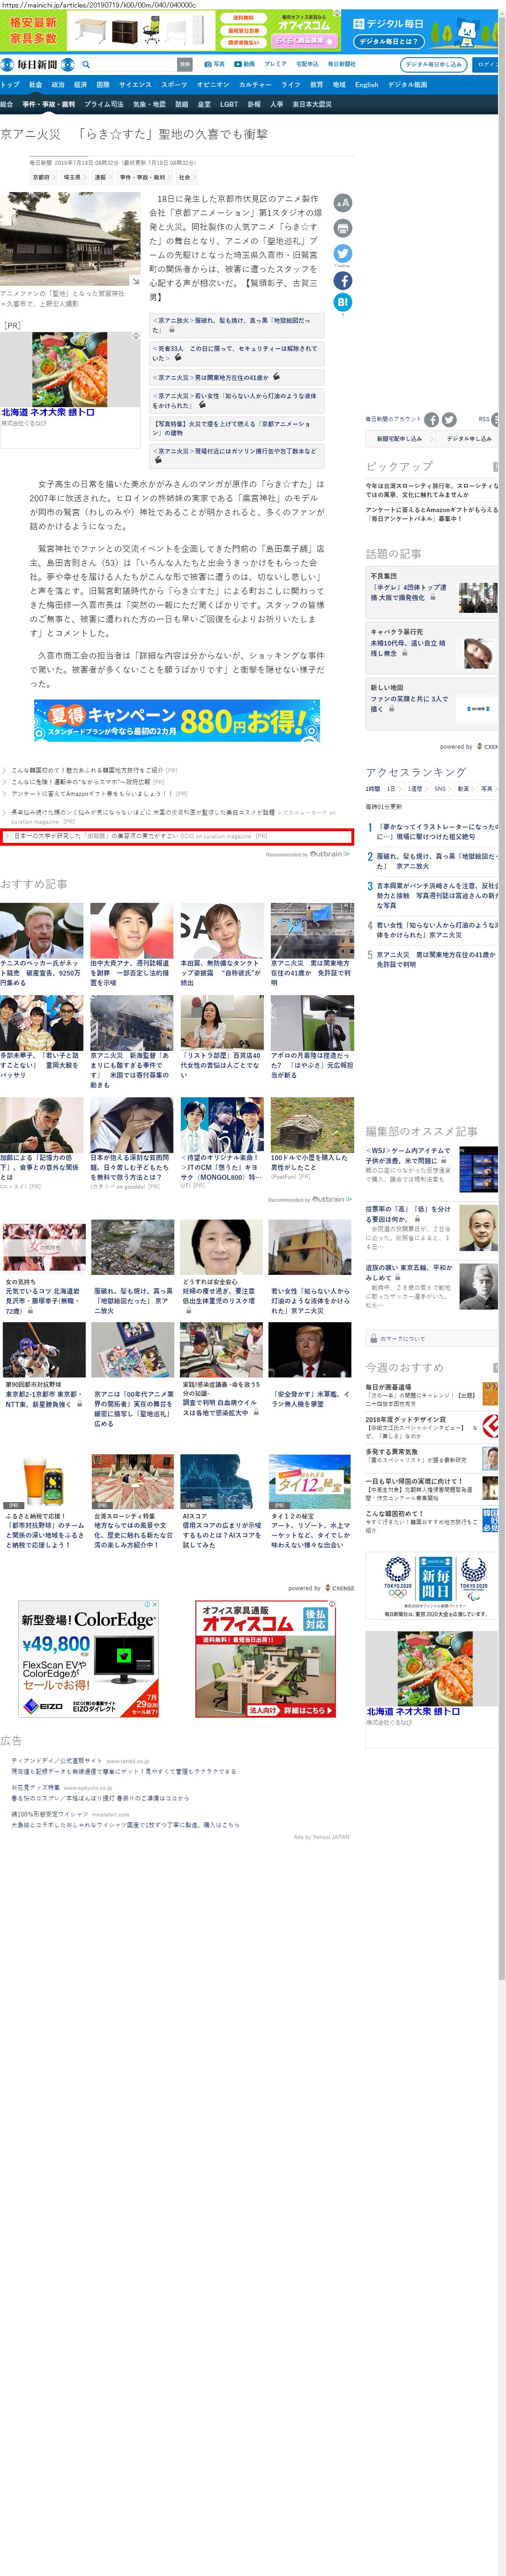Select the 気象・地震 sub-navigation item

(149, 104)
